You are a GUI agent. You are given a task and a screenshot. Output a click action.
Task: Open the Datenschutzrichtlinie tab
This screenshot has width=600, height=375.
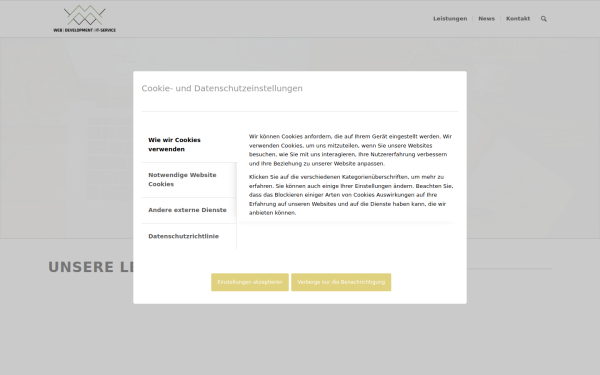(x=189, y=236)
